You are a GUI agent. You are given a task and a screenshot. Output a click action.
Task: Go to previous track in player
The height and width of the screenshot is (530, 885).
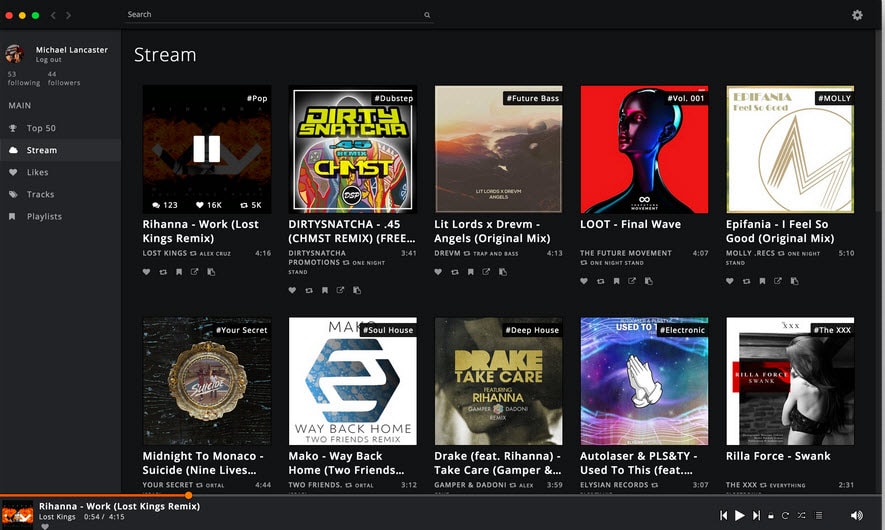tap(723, 516)
